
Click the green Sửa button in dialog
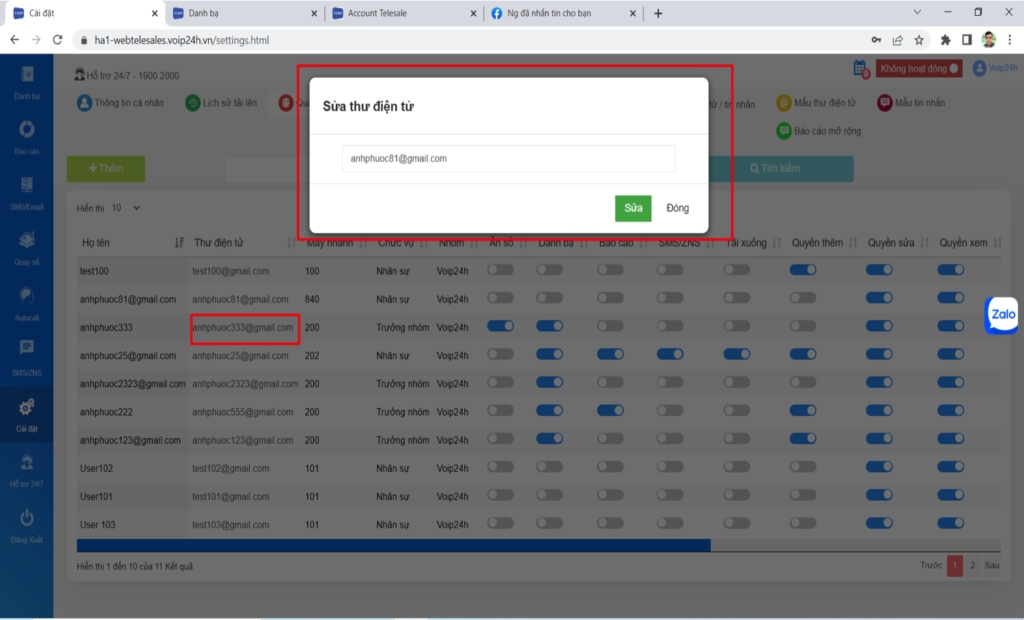(633, 208)
